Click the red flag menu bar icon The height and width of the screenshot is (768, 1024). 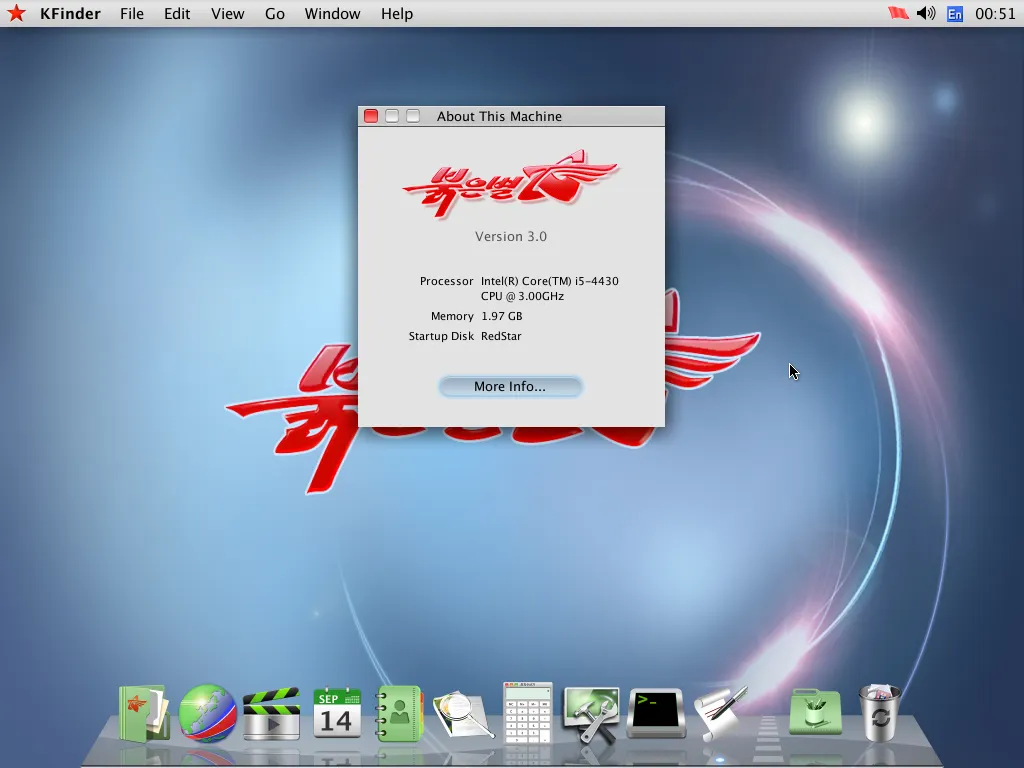pyautogui.click(x=897, y=13)
